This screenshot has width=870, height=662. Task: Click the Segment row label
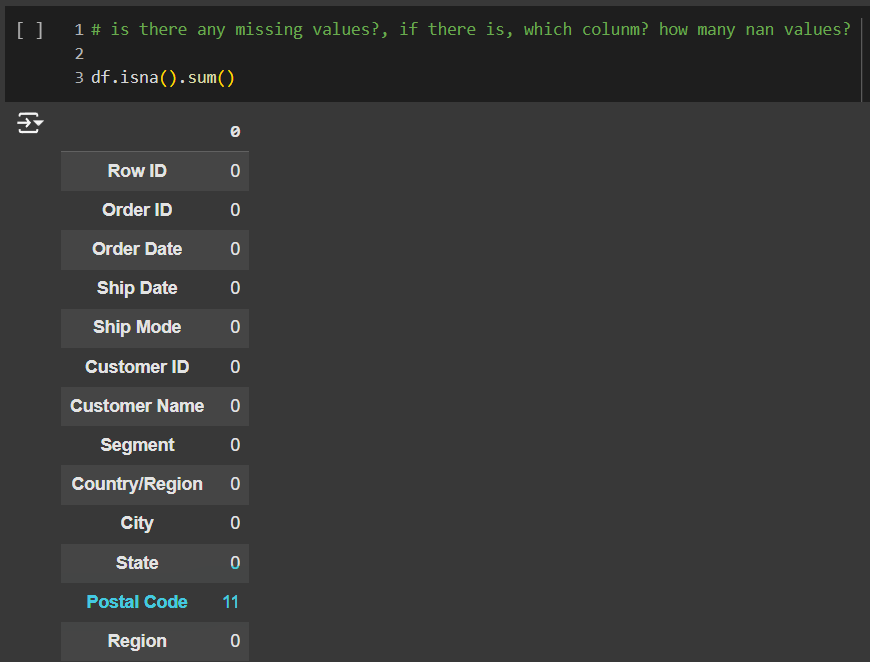point(137,445)
